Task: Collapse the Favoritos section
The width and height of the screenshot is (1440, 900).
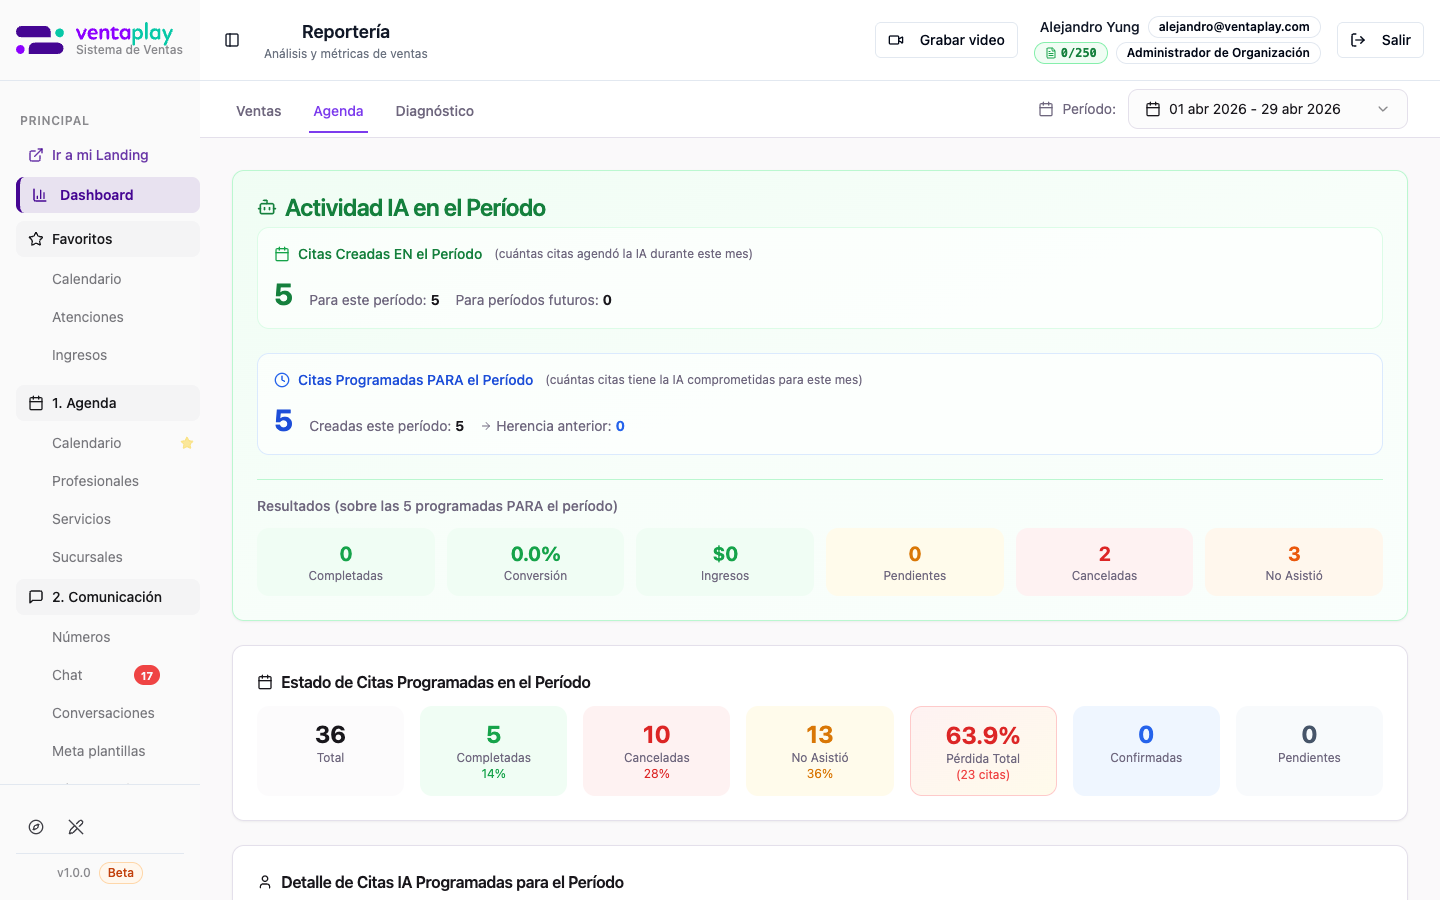Action: point(108,239)
